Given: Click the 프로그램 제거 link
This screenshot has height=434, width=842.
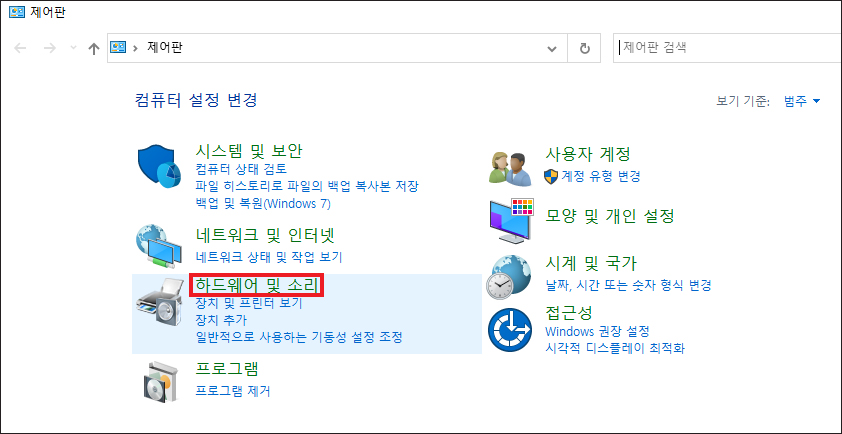Looking at the screenshot, I should pos(233,391).
